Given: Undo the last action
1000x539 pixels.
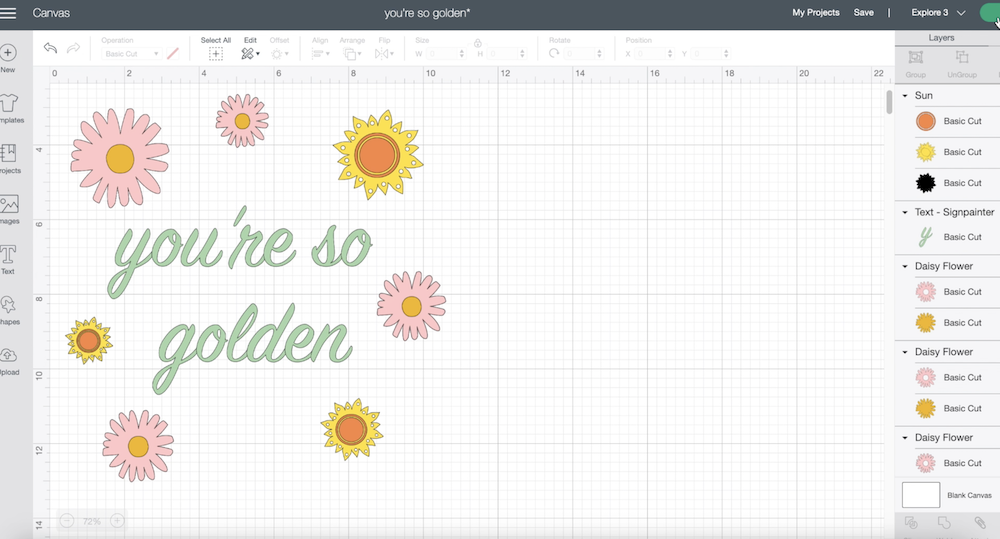Looking at the screenshot, I should (x=50, y=48).
